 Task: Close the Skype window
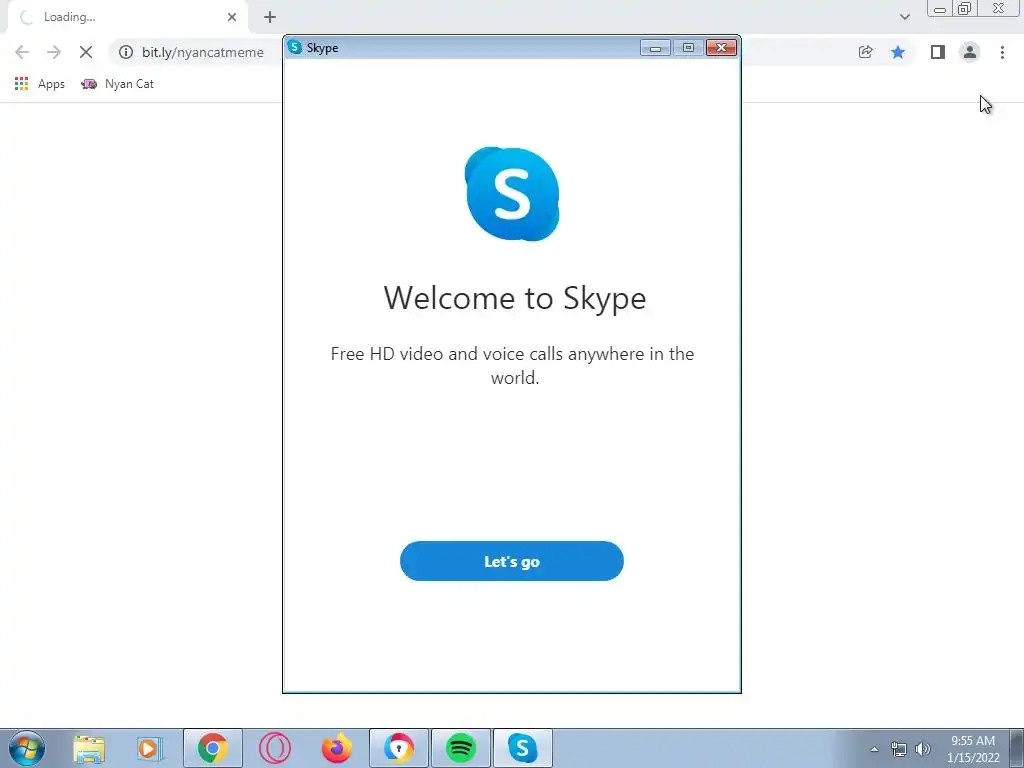(x=721, y=48)
